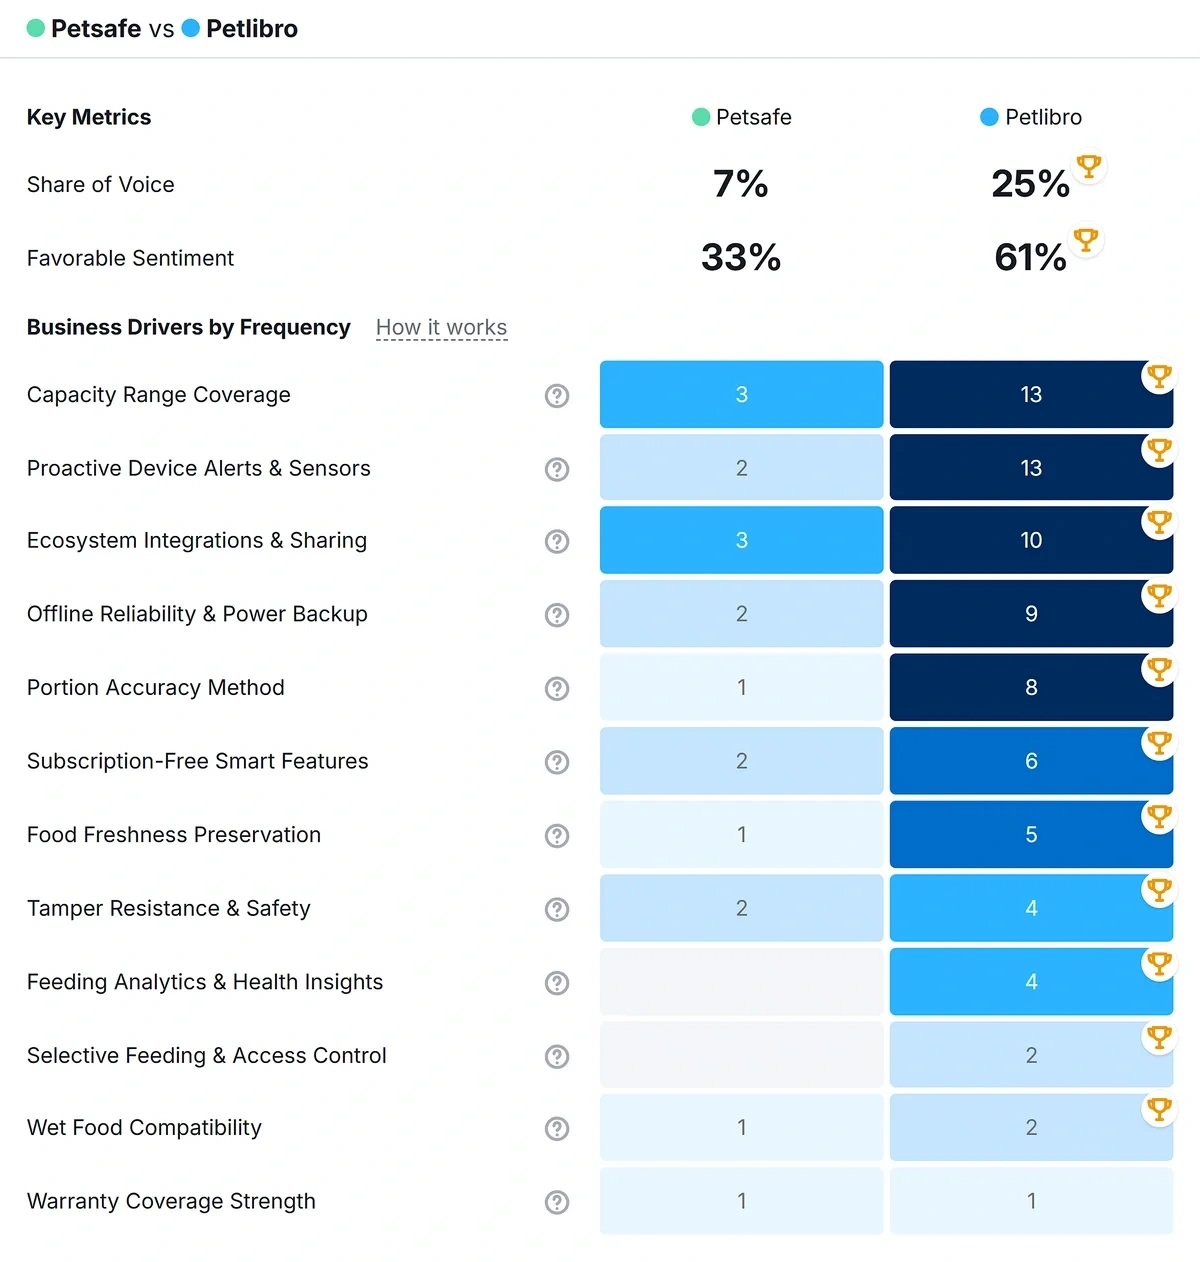This screenshot has height=1262, width=1200.
Task: Click help icon for Warranty Coverage Strength
Action: point(557,1202)
